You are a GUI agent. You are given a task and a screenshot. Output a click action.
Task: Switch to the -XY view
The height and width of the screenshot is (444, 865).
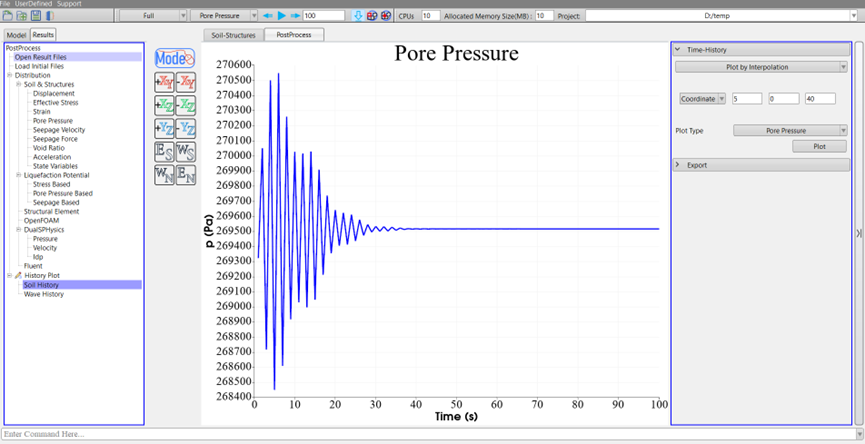186,82
